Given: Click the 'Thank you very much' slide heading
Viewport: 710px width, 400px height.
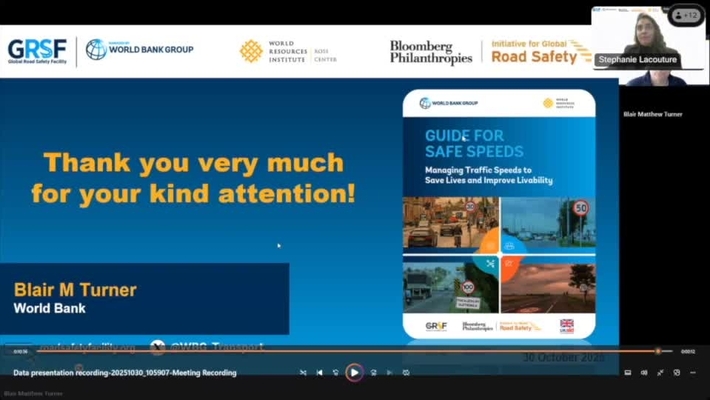Looking at the screenshot, I should click(x=194, y=178).
